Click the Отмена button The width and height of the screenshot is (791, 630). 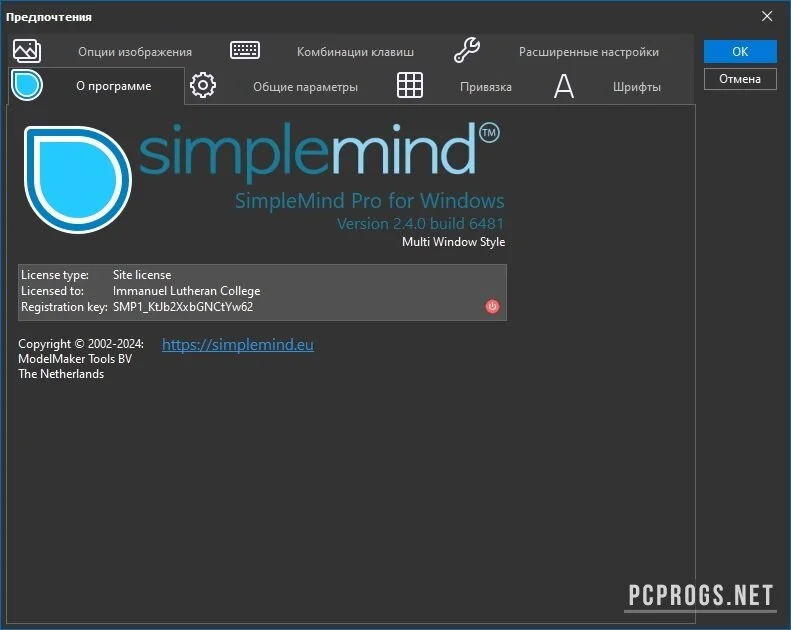[x=740, y=79]
